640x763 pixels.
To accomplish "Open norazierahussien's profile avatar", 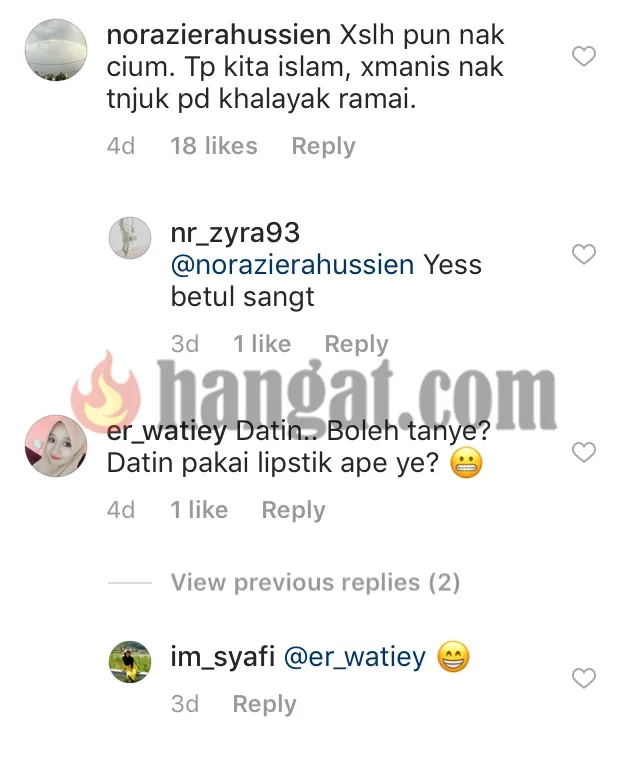I will [x=56, y=50].
